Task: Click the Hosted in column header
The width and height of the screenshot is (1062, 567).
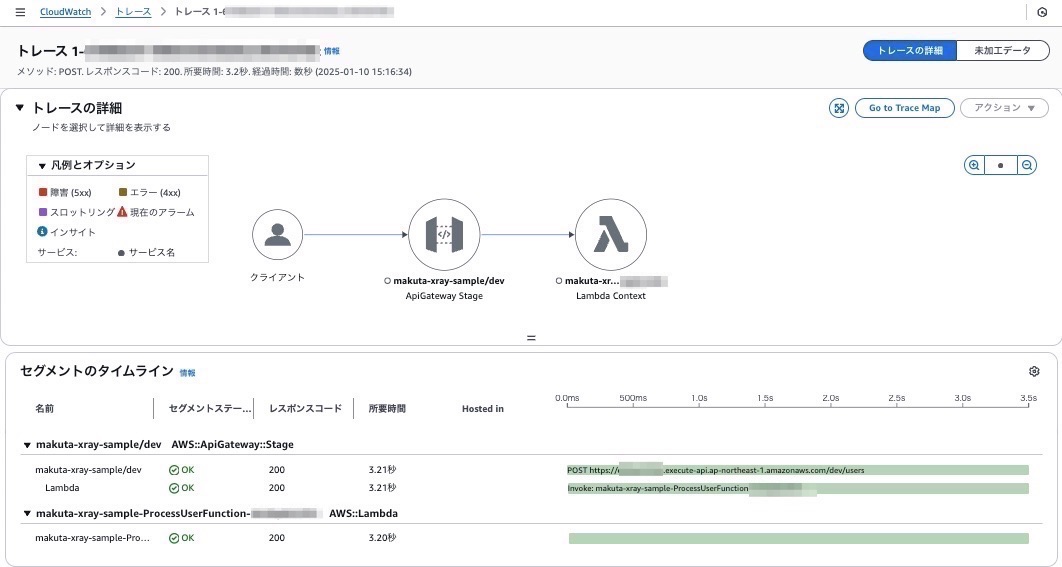Action: pyautogui.click(x=482, y=408)
